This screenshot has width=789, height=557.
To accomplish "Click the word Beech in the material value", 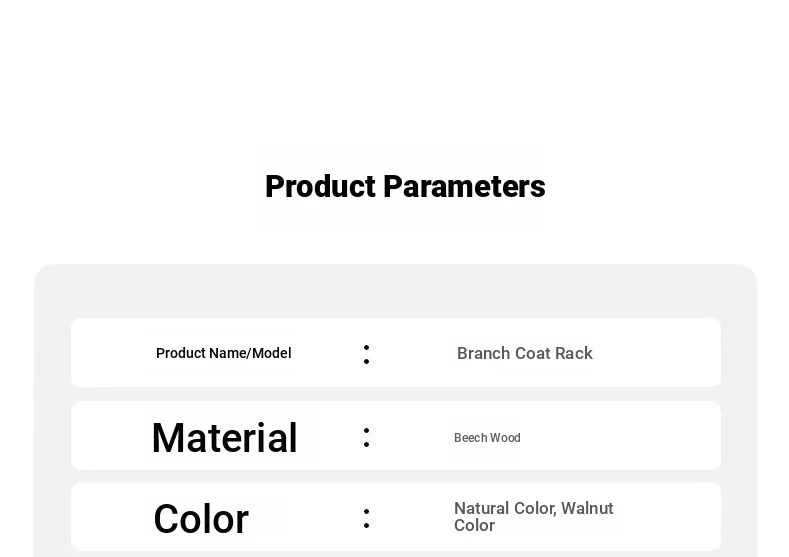I will point(470,438).
